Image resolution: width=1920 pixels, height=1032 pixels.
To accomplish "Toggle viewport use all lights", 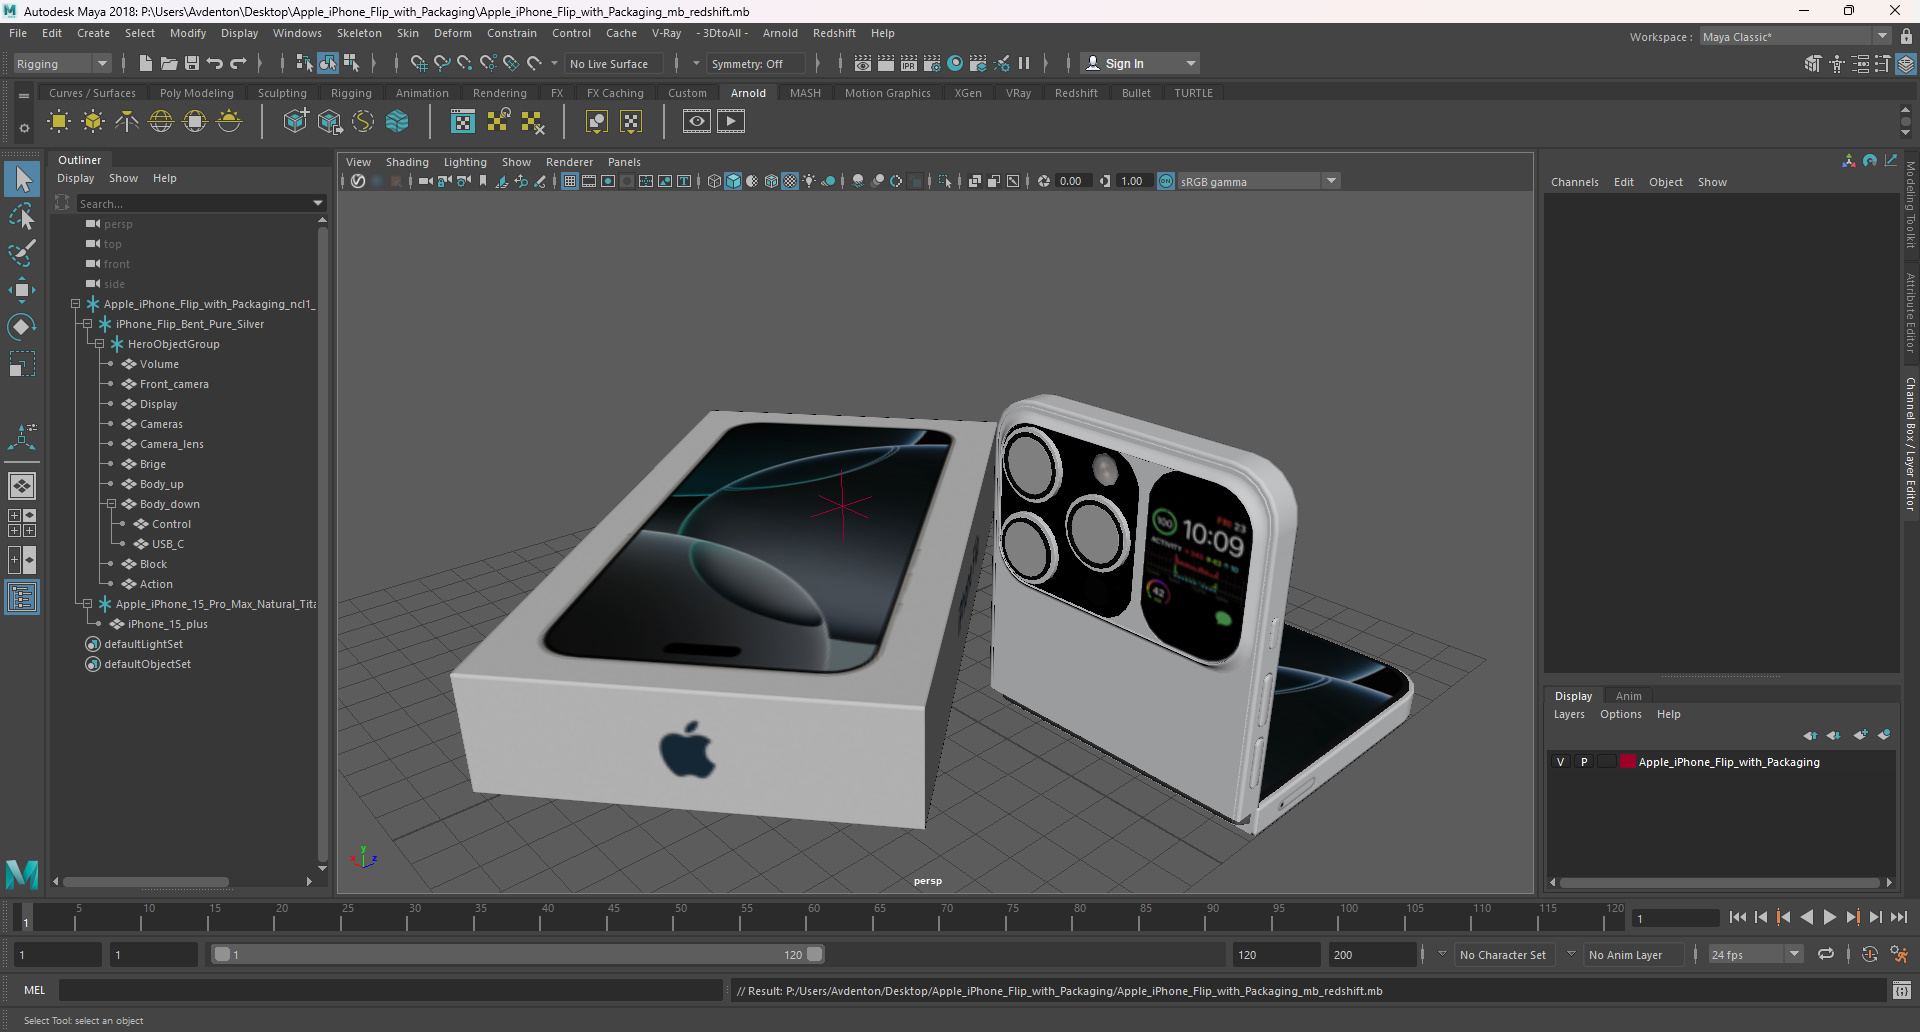I will coord(809,181).
